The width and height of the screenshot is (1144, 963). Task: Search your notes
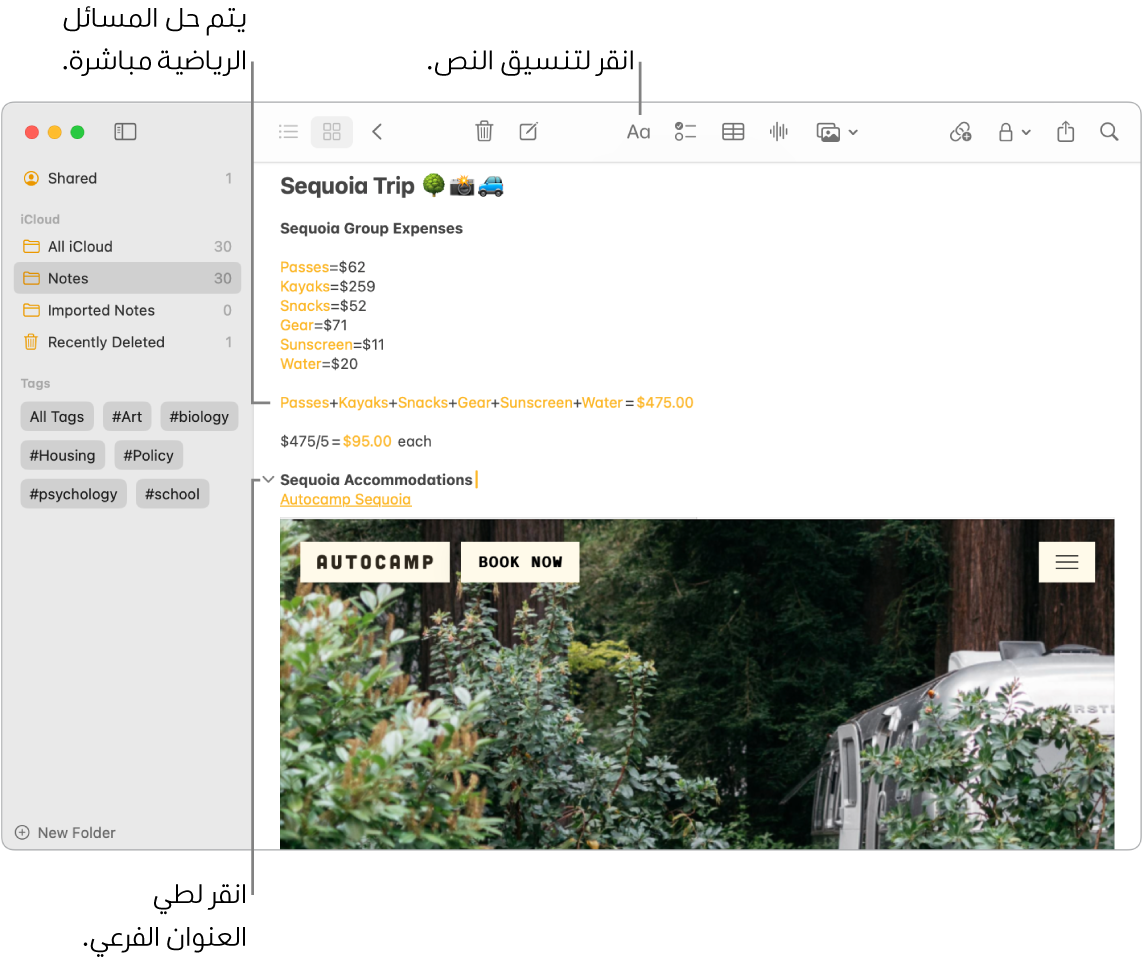click(1109, 131)
